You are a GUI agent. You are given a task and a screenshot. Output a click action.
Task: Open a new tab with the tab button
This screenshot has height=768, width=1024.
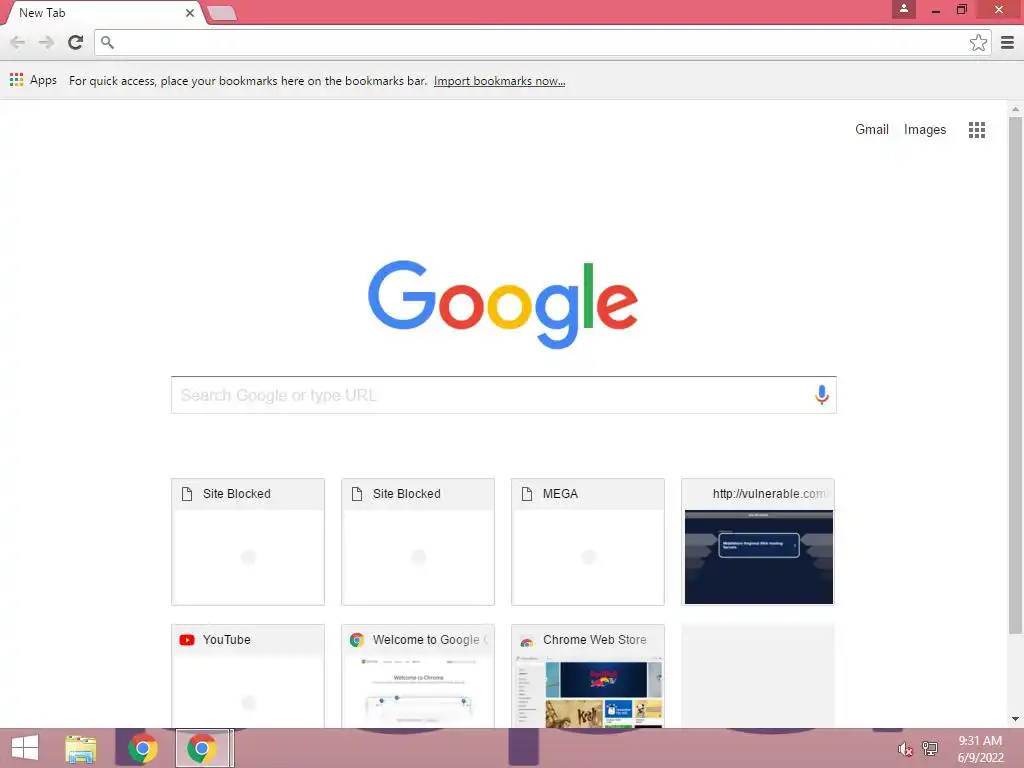point(222,13)
